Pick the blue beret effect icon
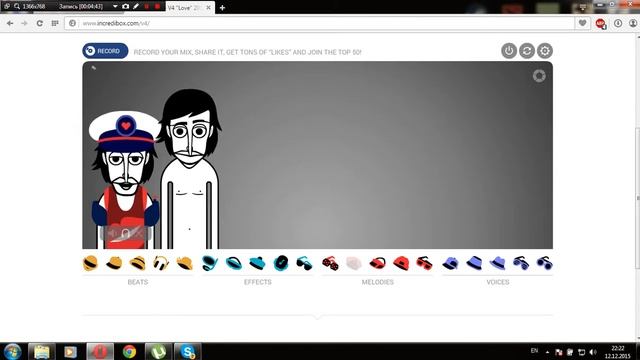The height and width of the screenshot is (360, 640). (257, 263)
